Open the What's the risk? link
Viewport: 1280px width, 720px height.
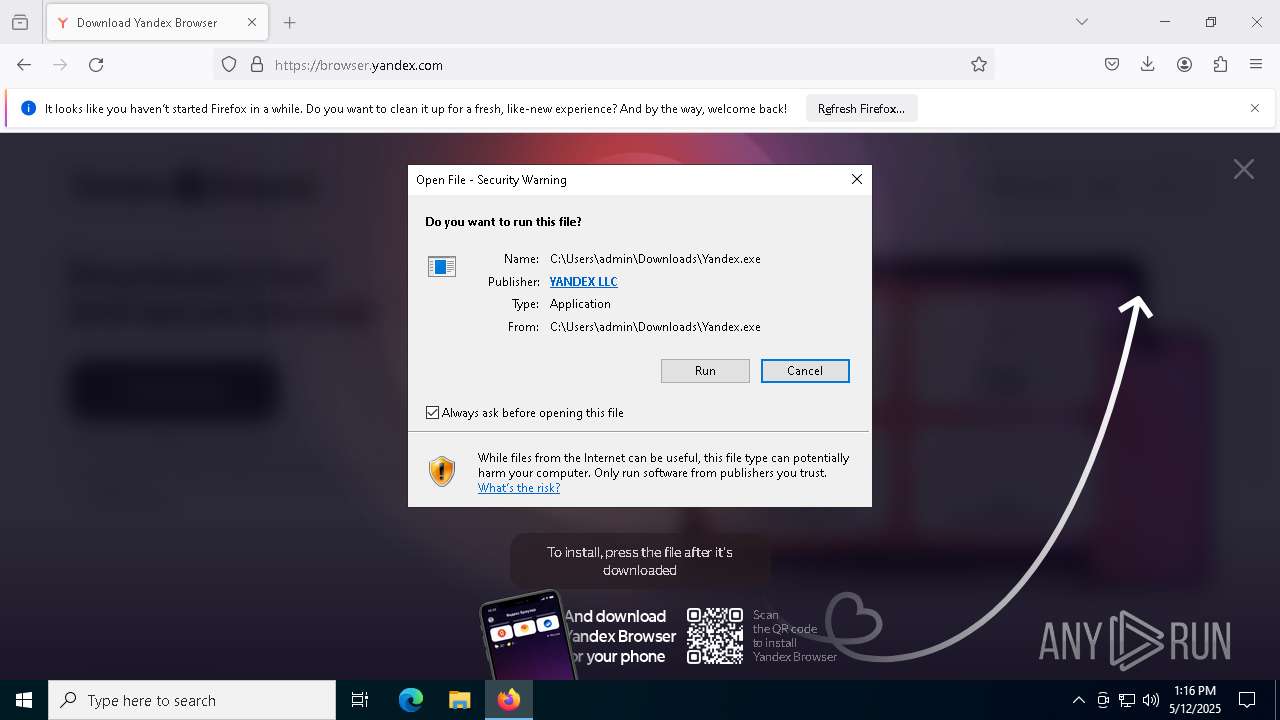519,488
